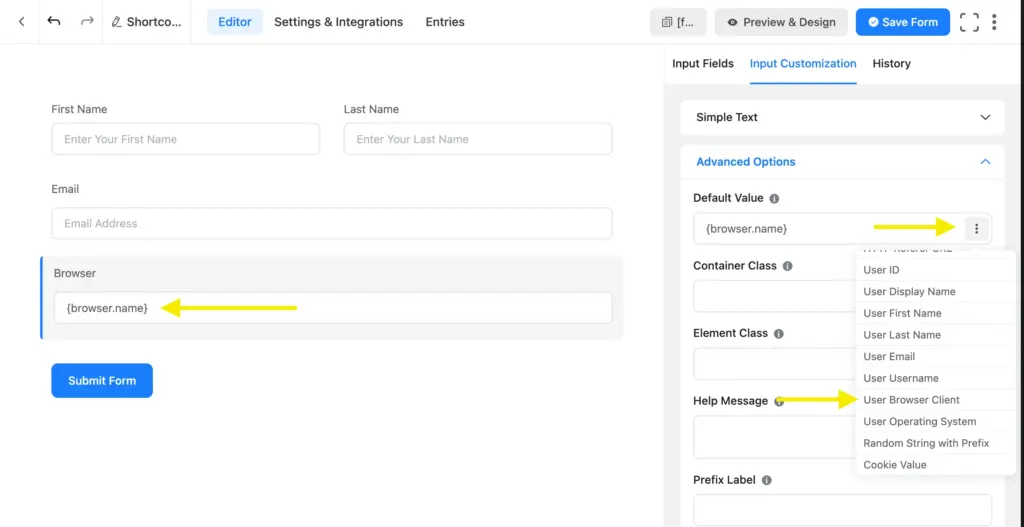Select the Browser field input

333,308
